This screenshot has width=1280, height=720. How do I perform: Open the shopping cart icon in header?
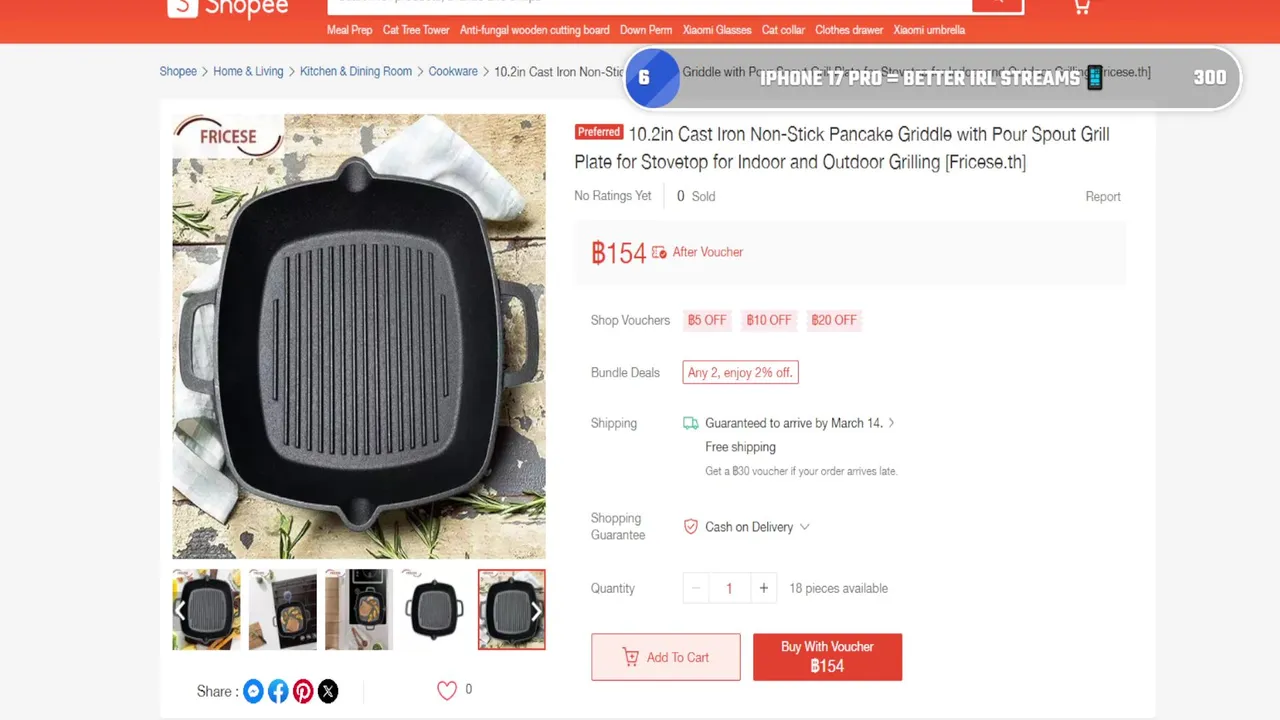click(1081, 7)
